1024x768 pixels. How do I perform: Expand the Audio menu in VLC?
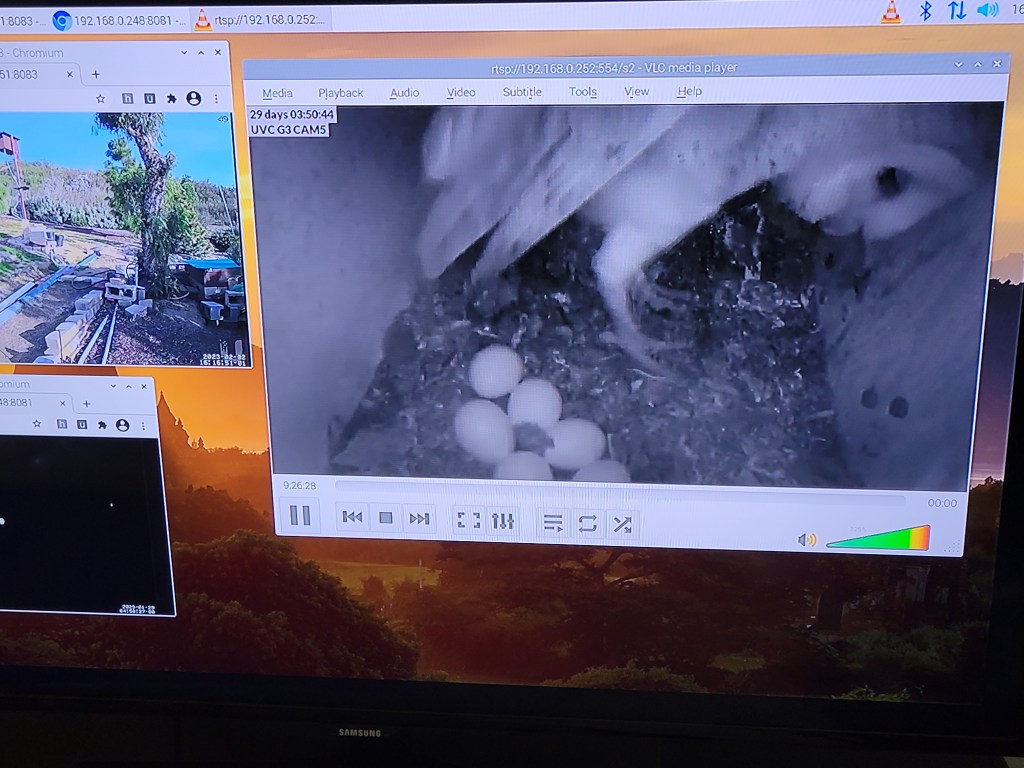point(404,92)
